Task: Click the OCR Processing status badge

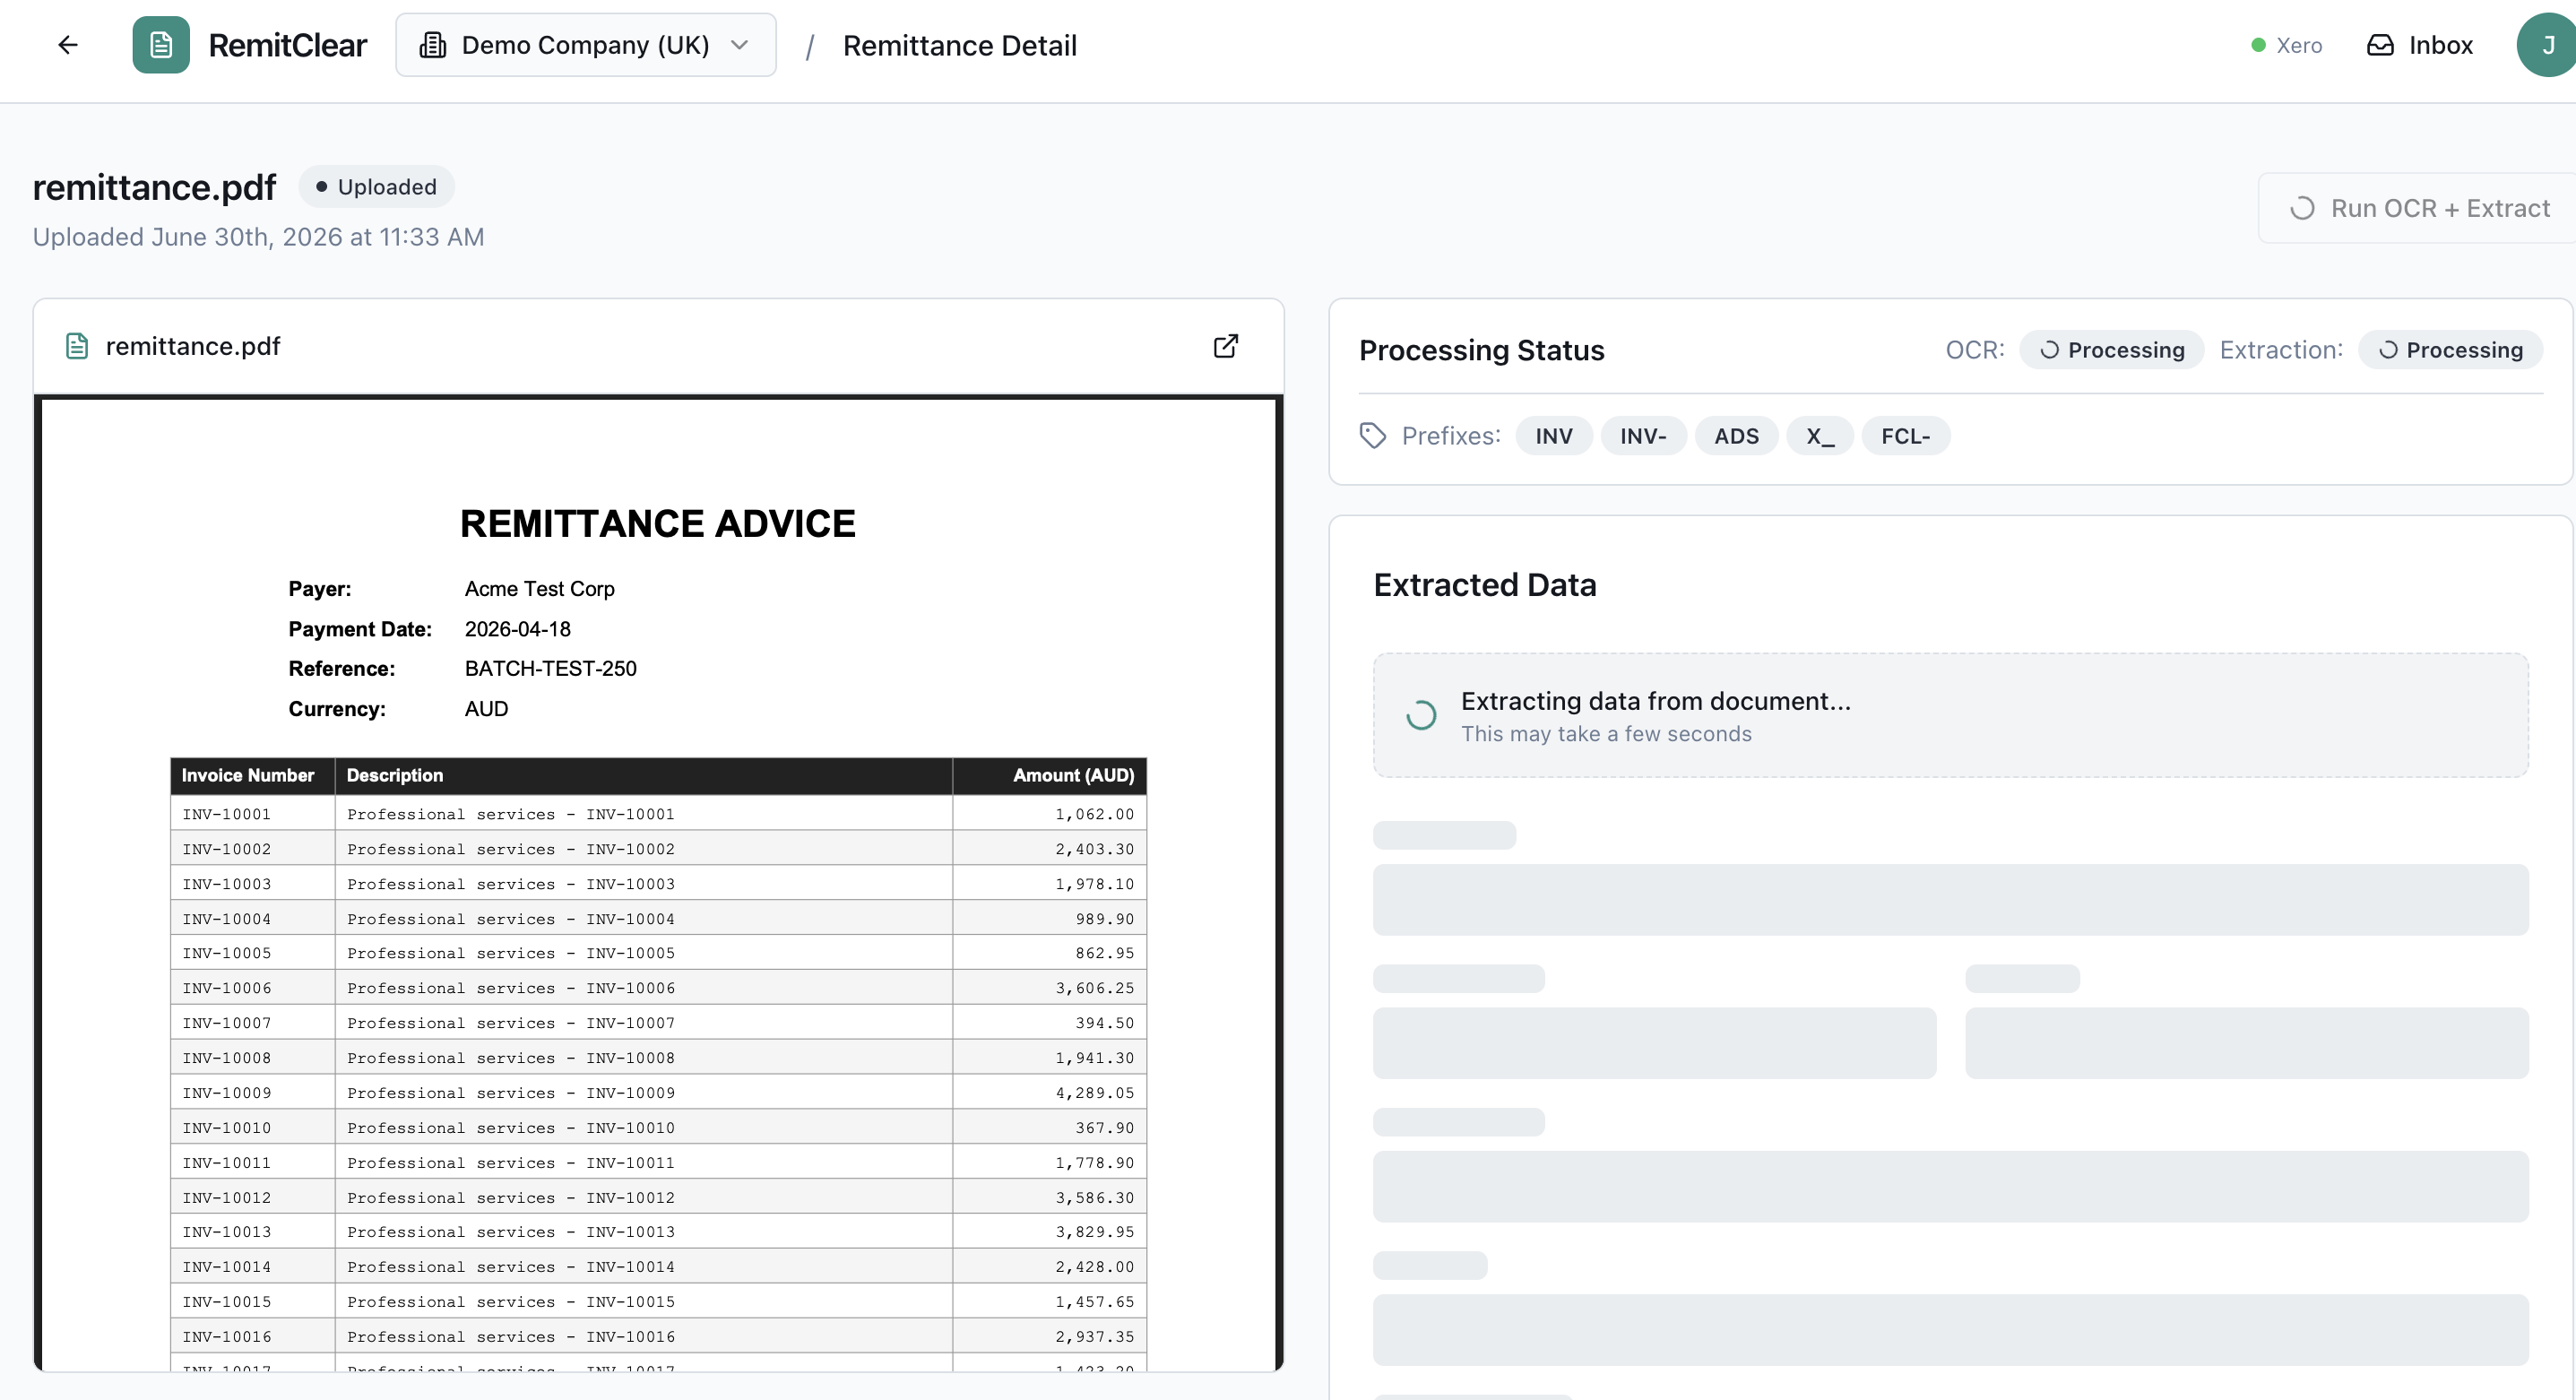Action: (2111, 350)
